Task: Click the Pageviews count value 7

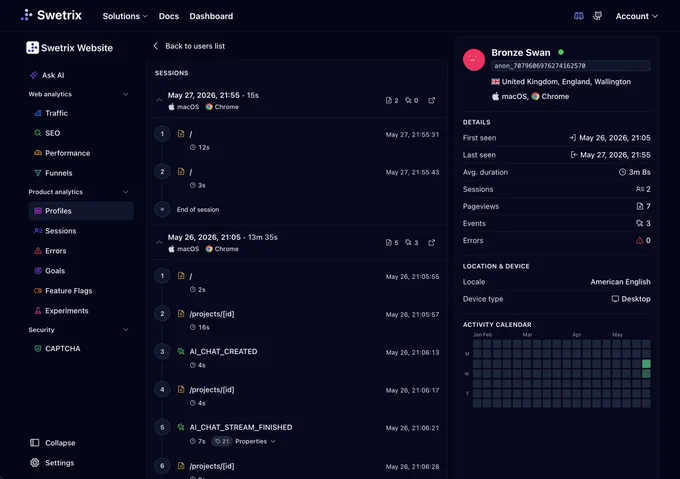Action: (648, 206)
